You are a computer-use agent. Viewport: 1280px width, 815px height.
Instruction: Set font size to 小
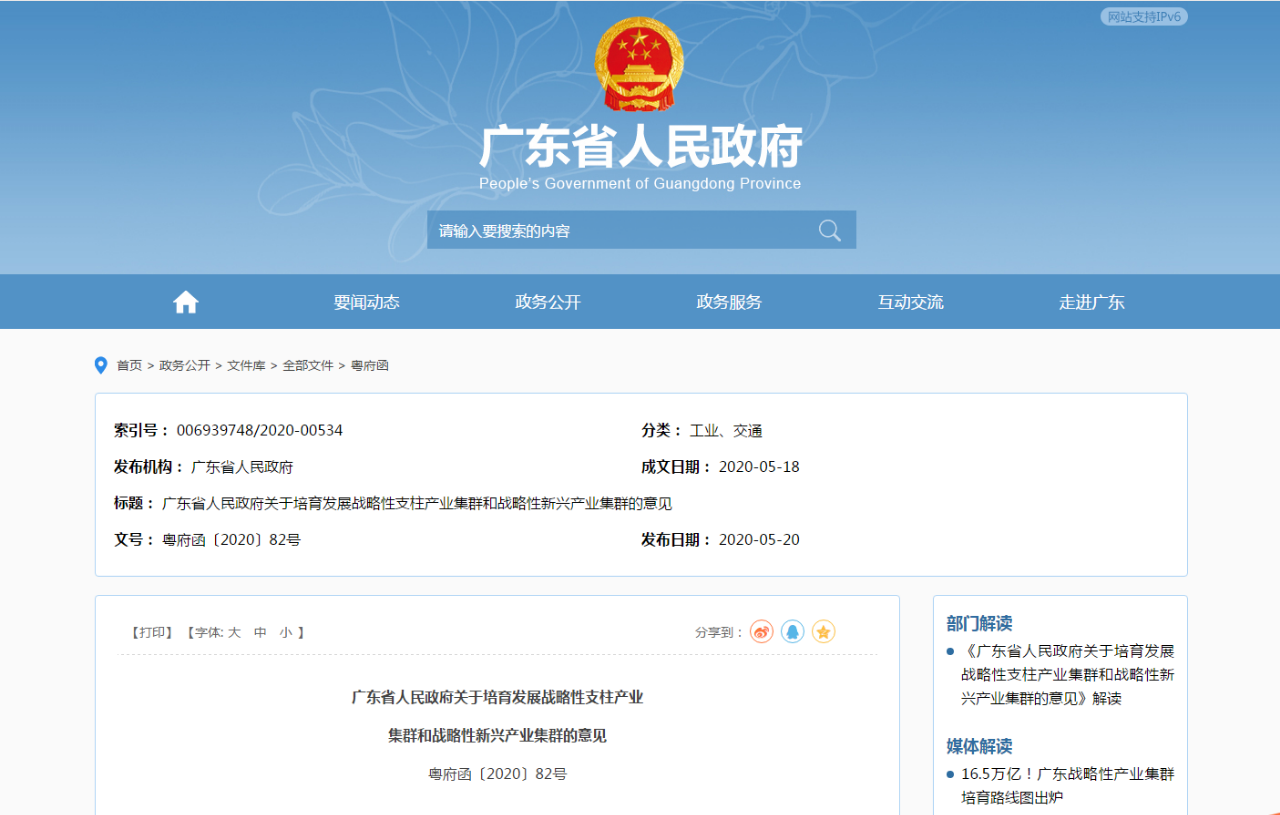pos(286,633)
